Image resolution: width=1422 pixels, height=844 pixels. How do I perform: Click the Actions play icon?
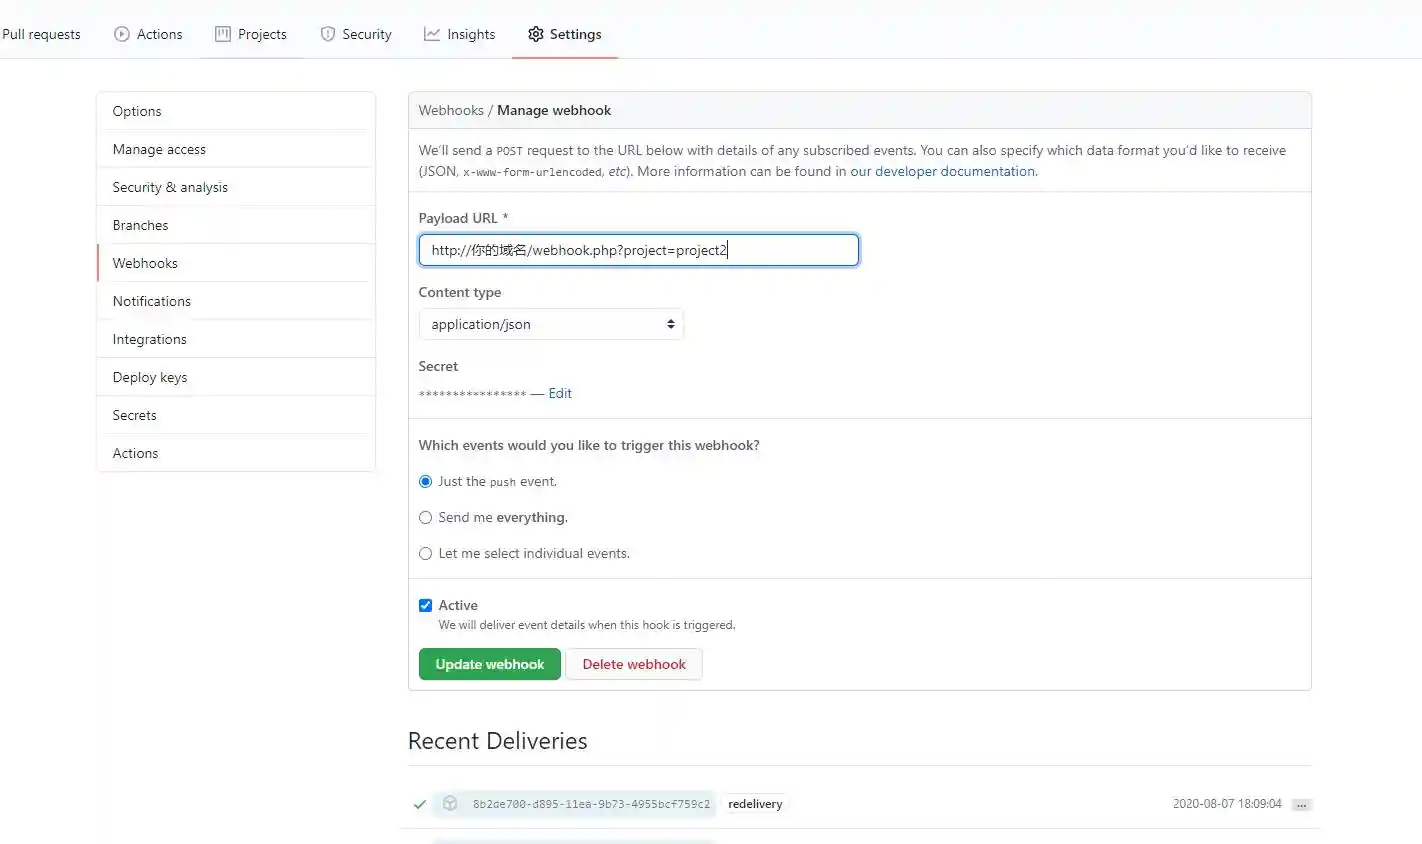coord(121,33)
